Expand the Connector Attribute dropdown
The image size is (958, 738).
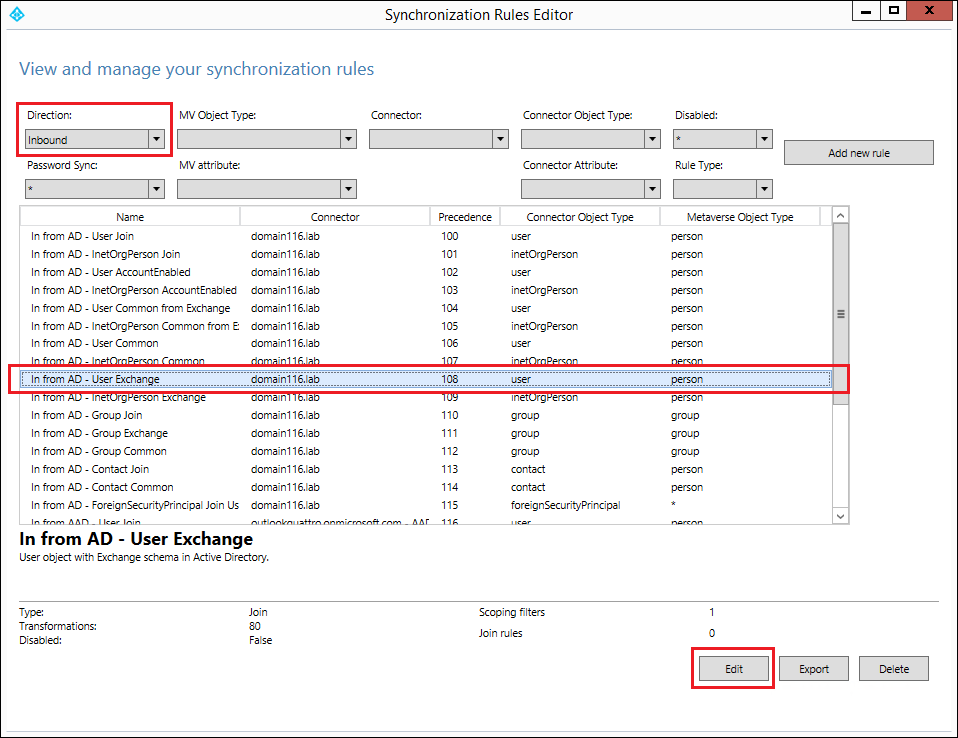click(591, 189)
